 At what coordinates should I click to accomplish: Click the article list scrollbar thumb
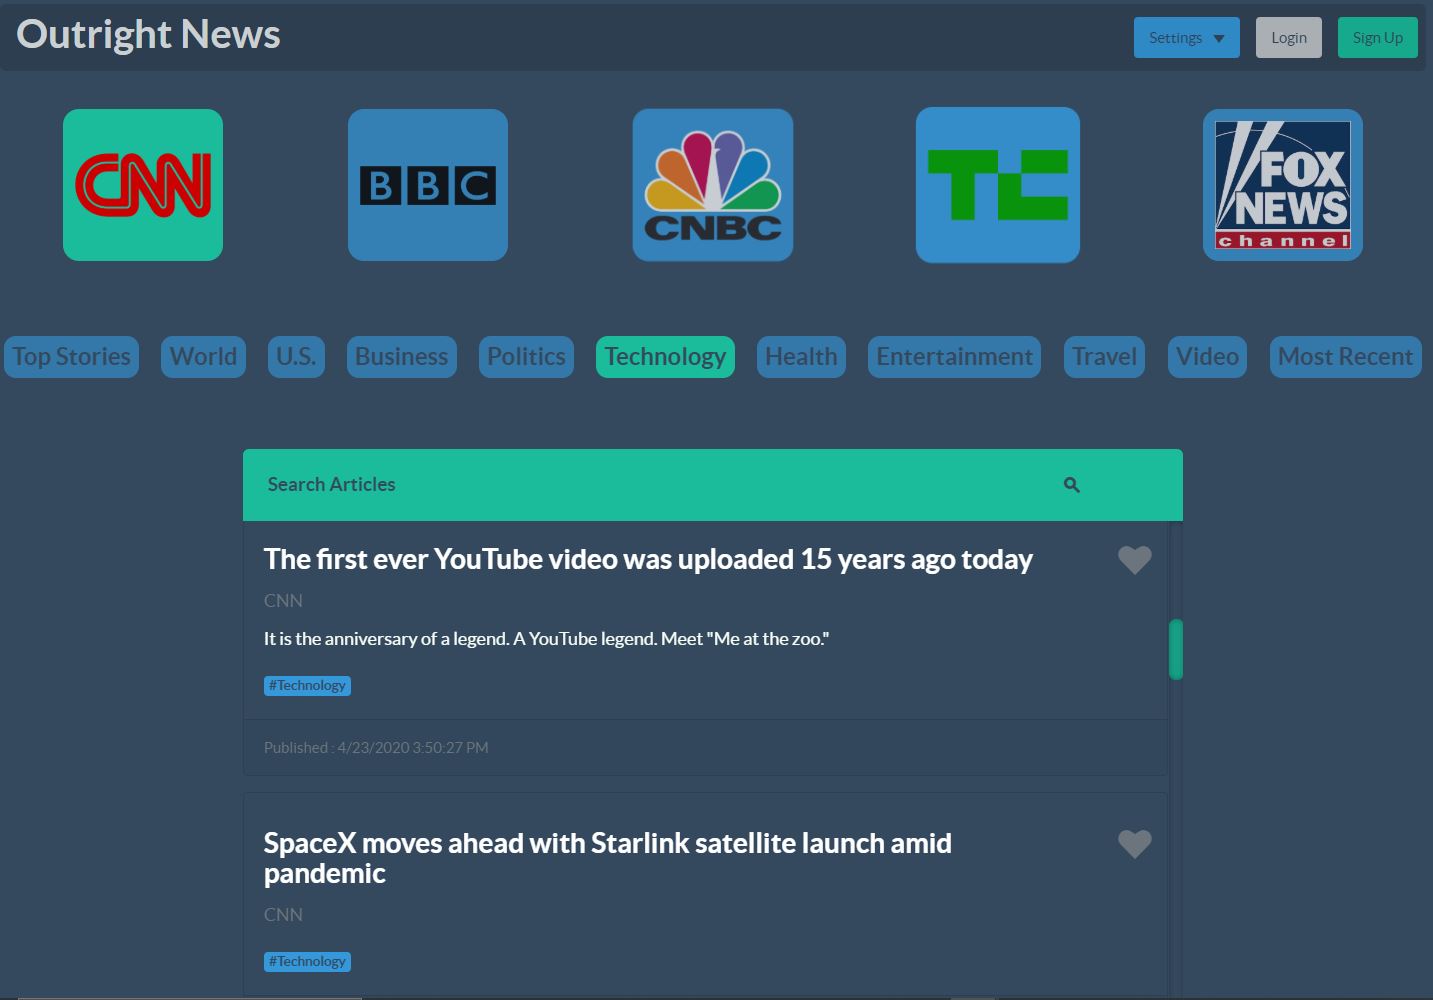click(1176, 650)
